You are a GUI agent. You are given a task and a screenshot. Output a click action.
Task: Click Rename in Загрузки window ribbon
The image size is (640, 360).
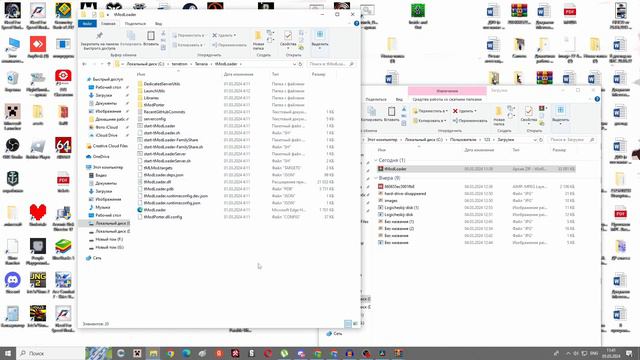click(x=470, y=121)
